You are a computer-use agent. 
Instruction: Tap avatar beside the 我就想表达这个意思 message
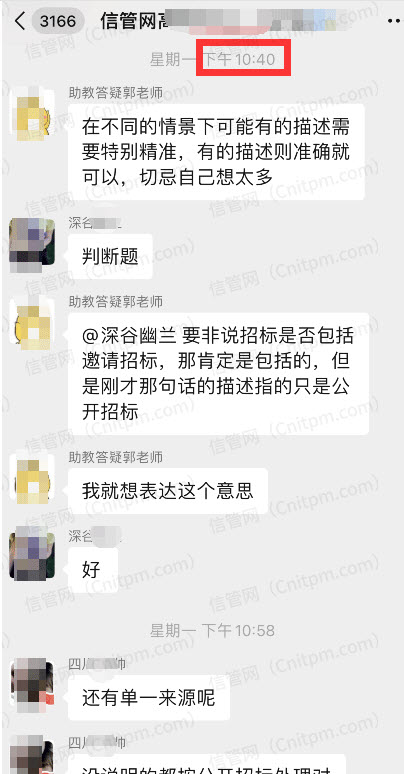32,479
